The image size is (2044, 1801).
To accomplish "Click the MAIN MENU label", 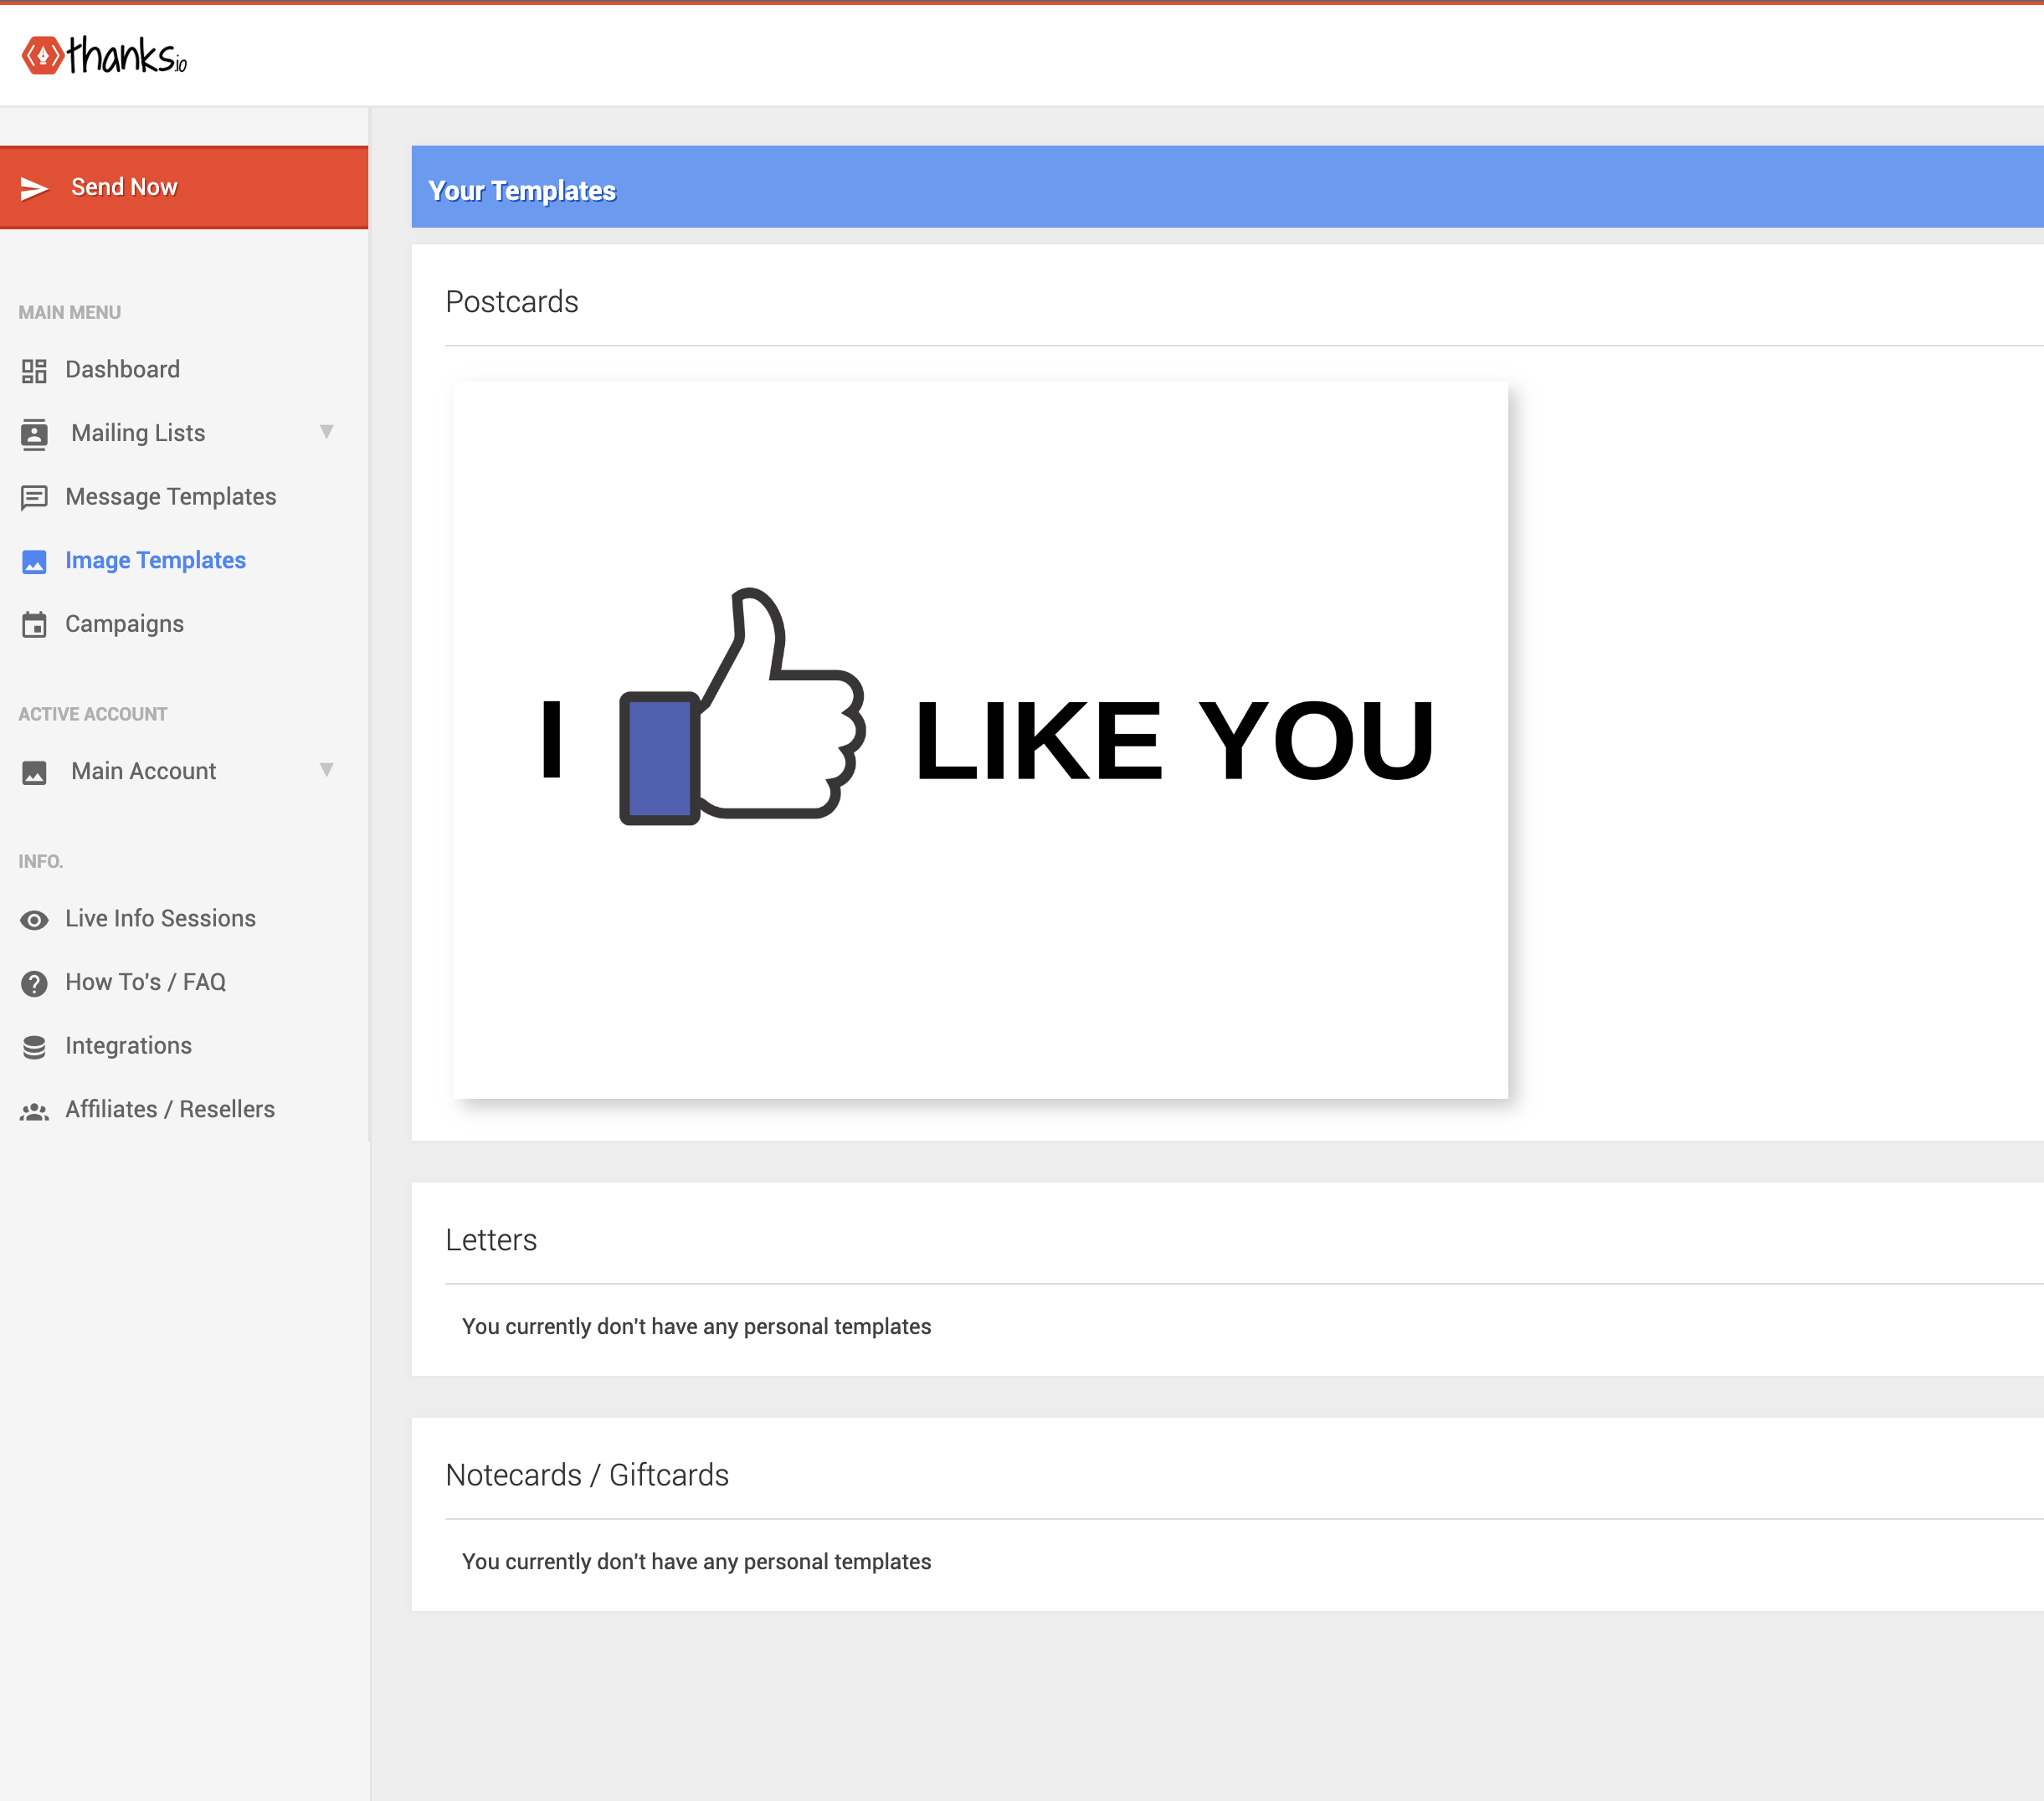I will click(69, 312).
